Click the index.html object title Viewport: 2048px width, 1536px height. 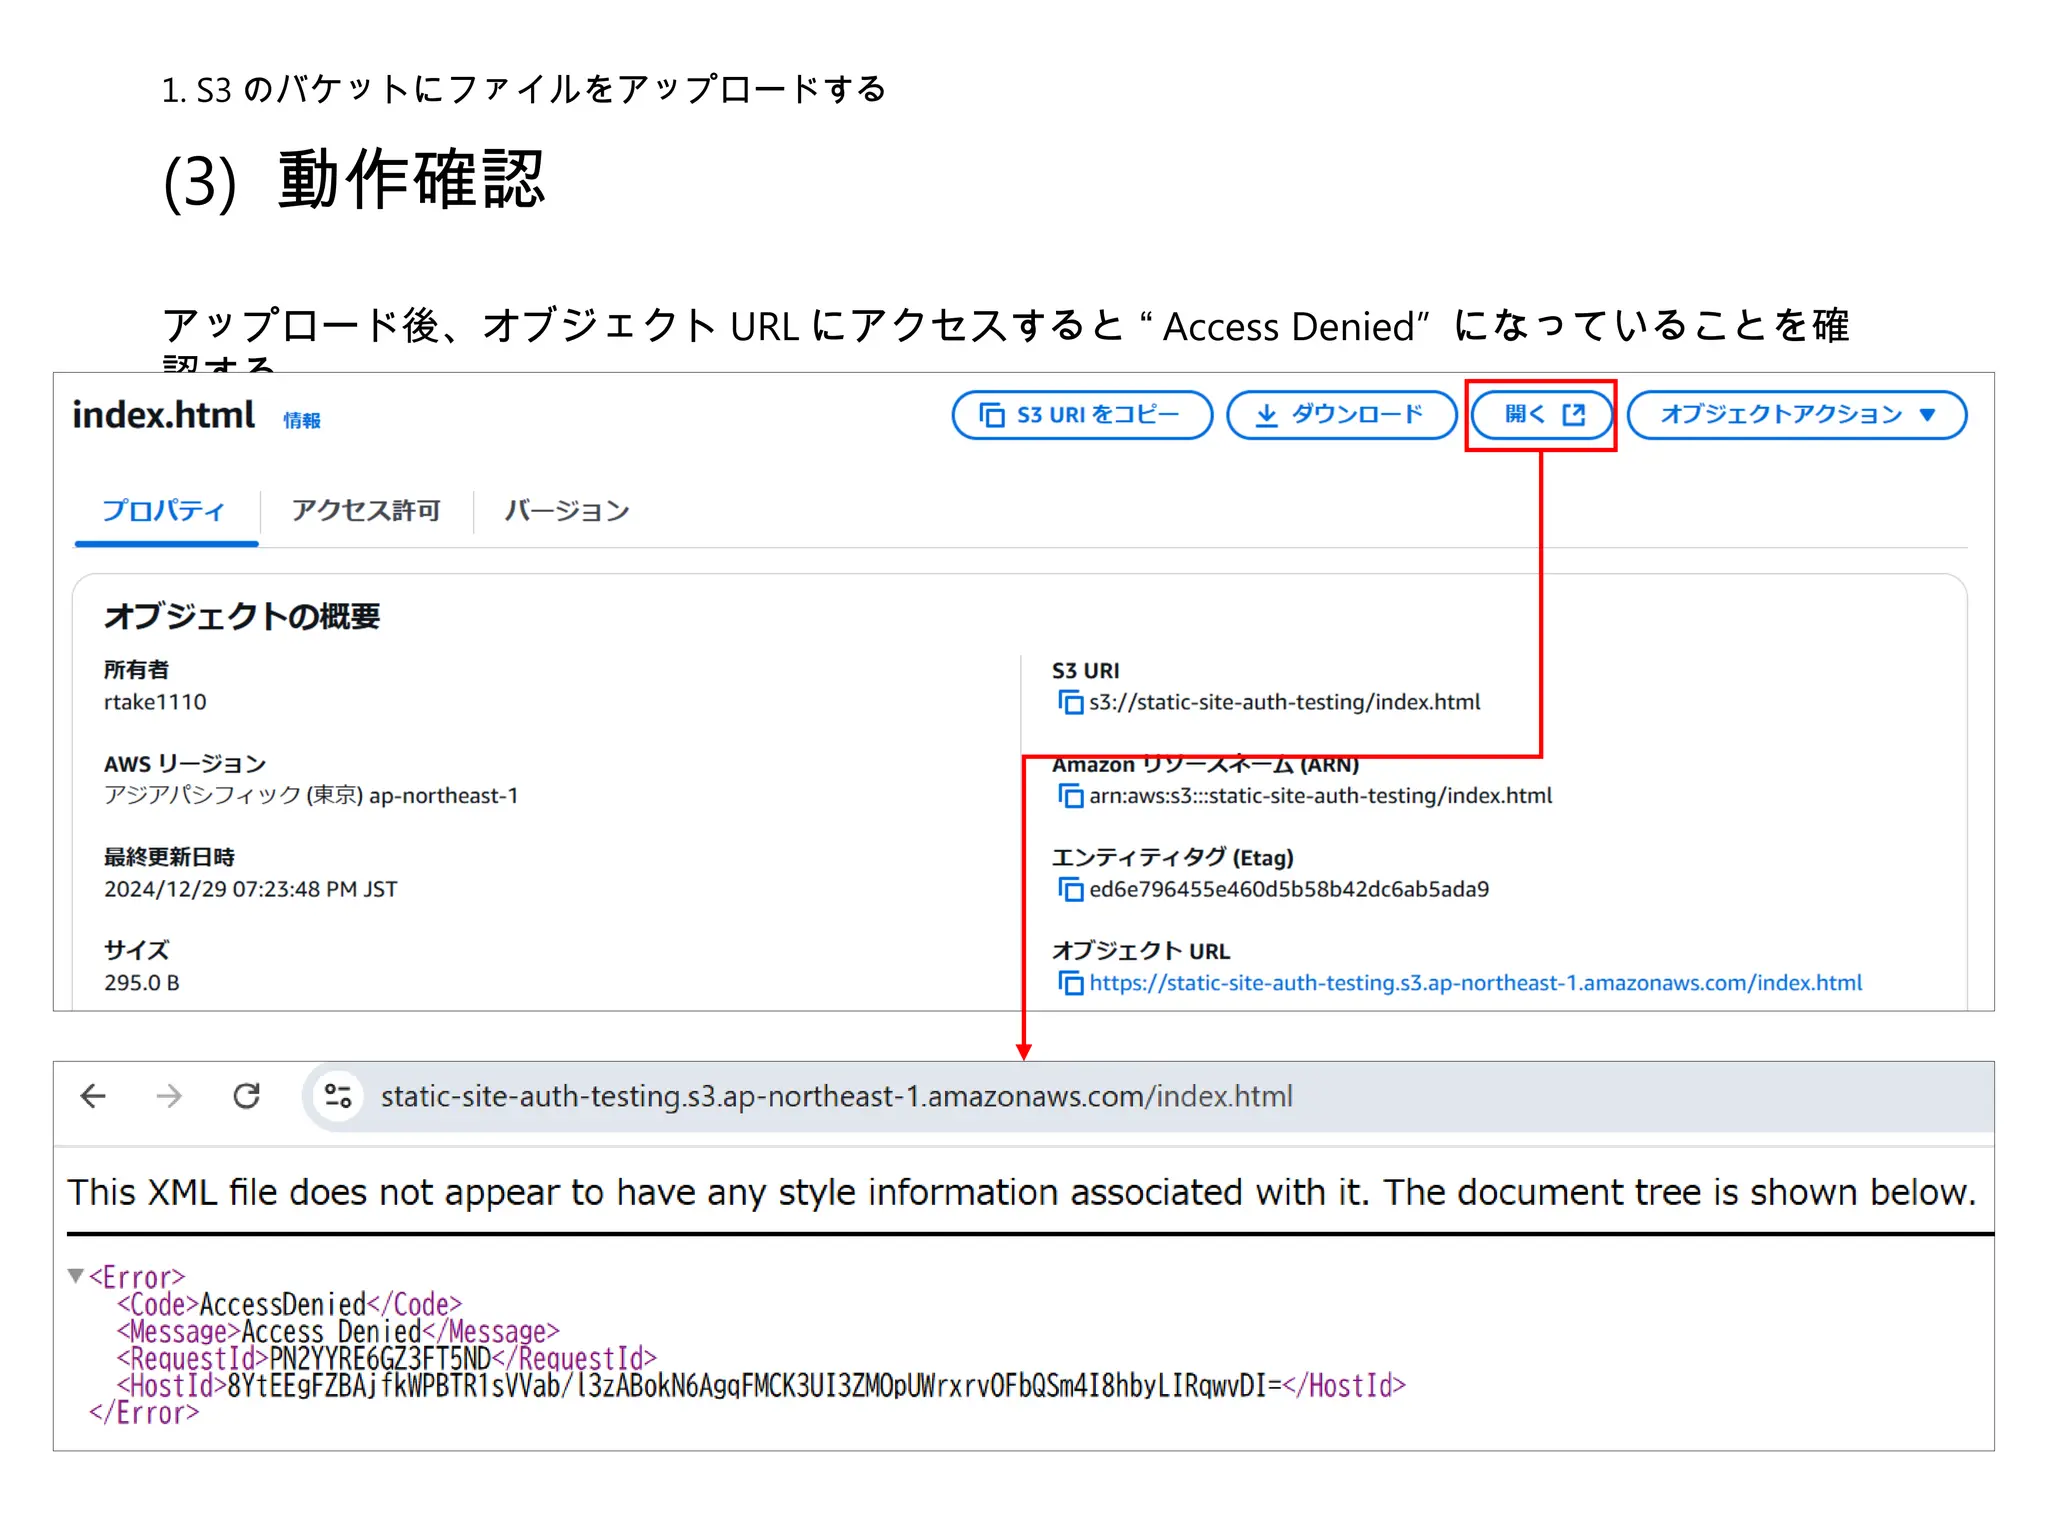coord(164,415)
